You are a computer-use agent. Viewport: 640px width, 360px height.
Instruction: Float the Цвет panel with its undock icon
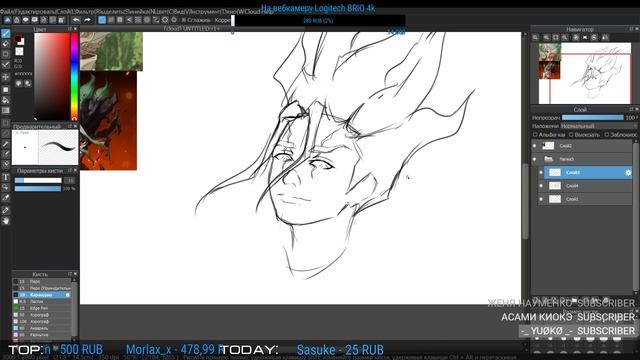coord(70,29)
